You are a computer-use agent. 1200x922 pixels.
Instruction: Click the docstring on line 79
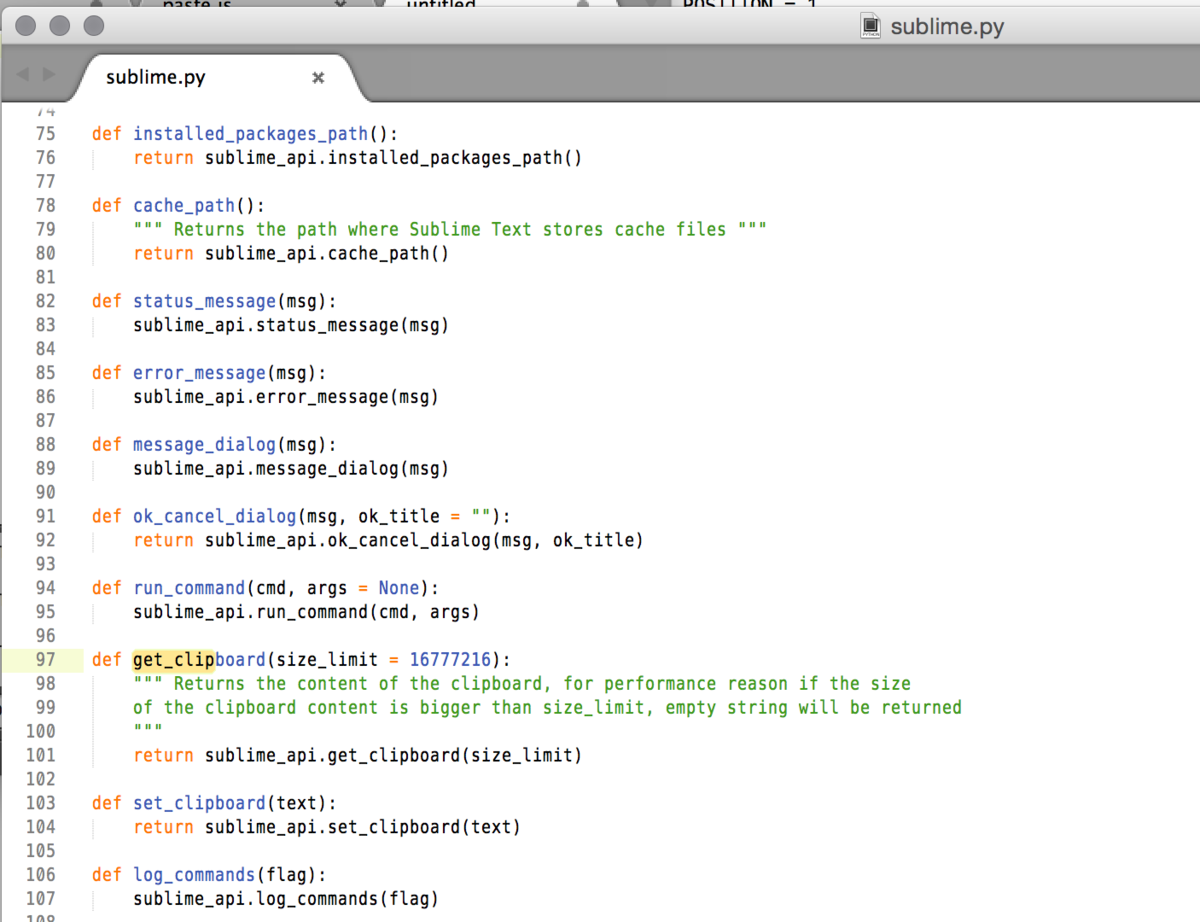450,230
